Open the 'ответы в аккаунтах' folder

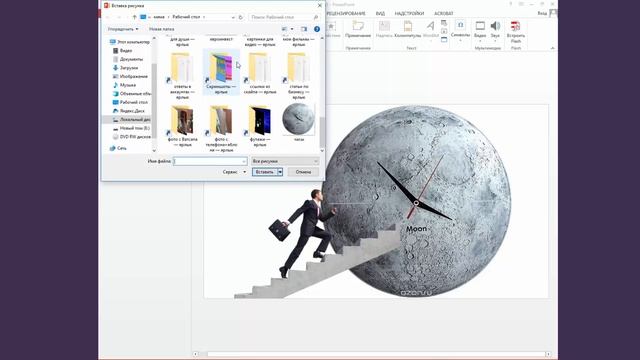(182, 76)
